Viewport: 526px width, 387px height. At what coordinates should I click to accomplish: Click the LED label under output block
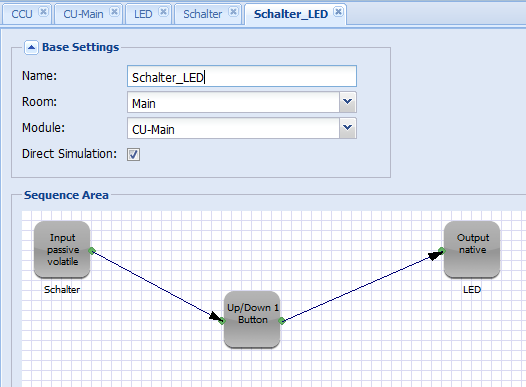tap(472, 289)
